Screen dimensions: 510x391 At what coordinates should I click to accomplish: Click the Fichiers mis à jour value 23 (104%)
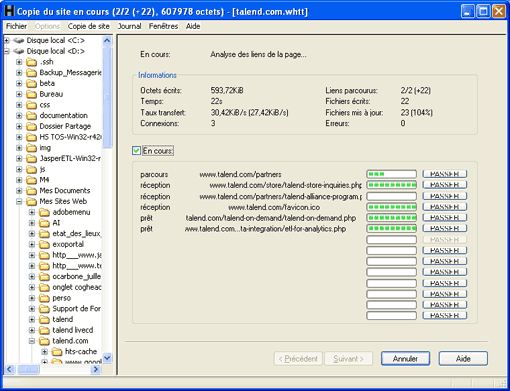tap(417, 113)
